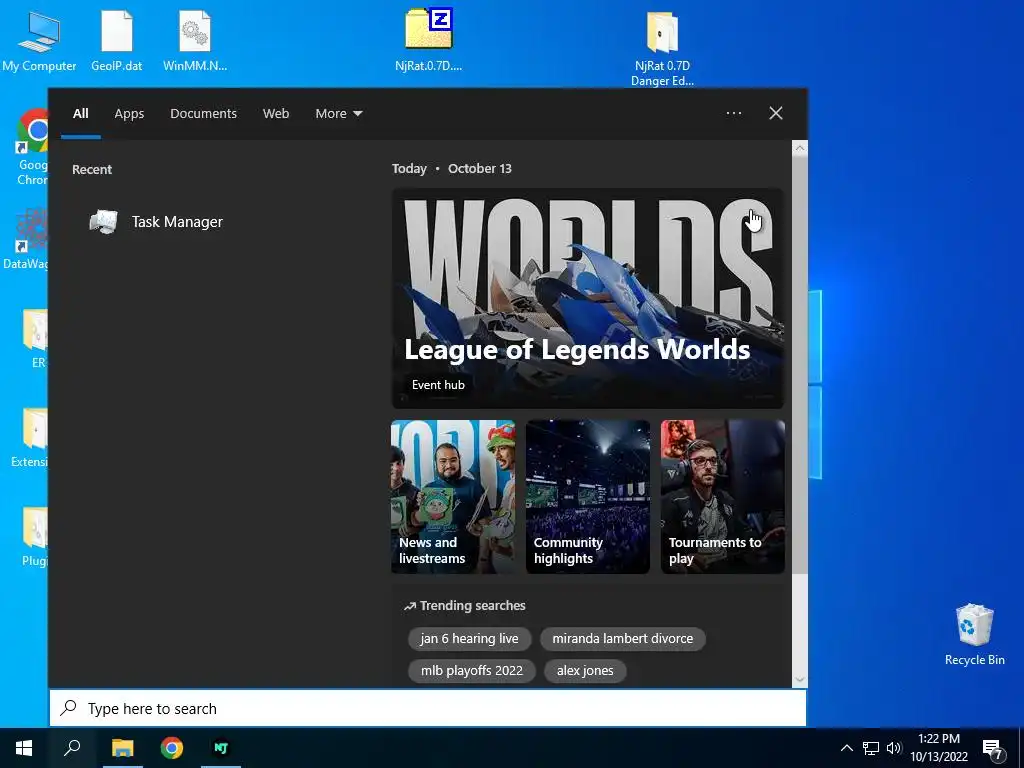The image size is (1024, 768).
Task: Open taskbar clock showing 1:22 PM
Action: click(939, 748)
